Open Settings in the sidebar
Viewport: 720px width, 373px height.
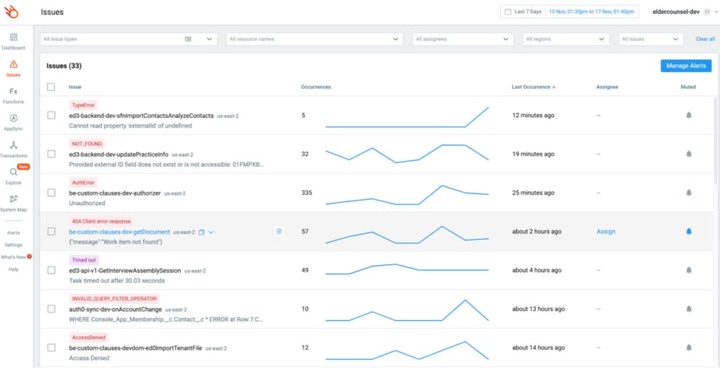13,245
